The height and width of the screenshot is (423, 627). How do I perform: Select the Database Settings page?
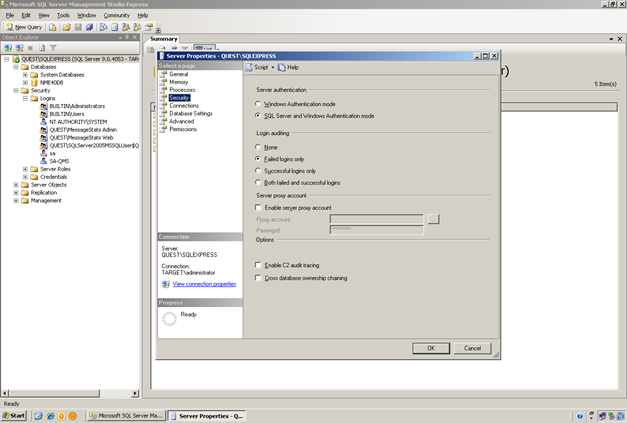(x=191, y=114)
